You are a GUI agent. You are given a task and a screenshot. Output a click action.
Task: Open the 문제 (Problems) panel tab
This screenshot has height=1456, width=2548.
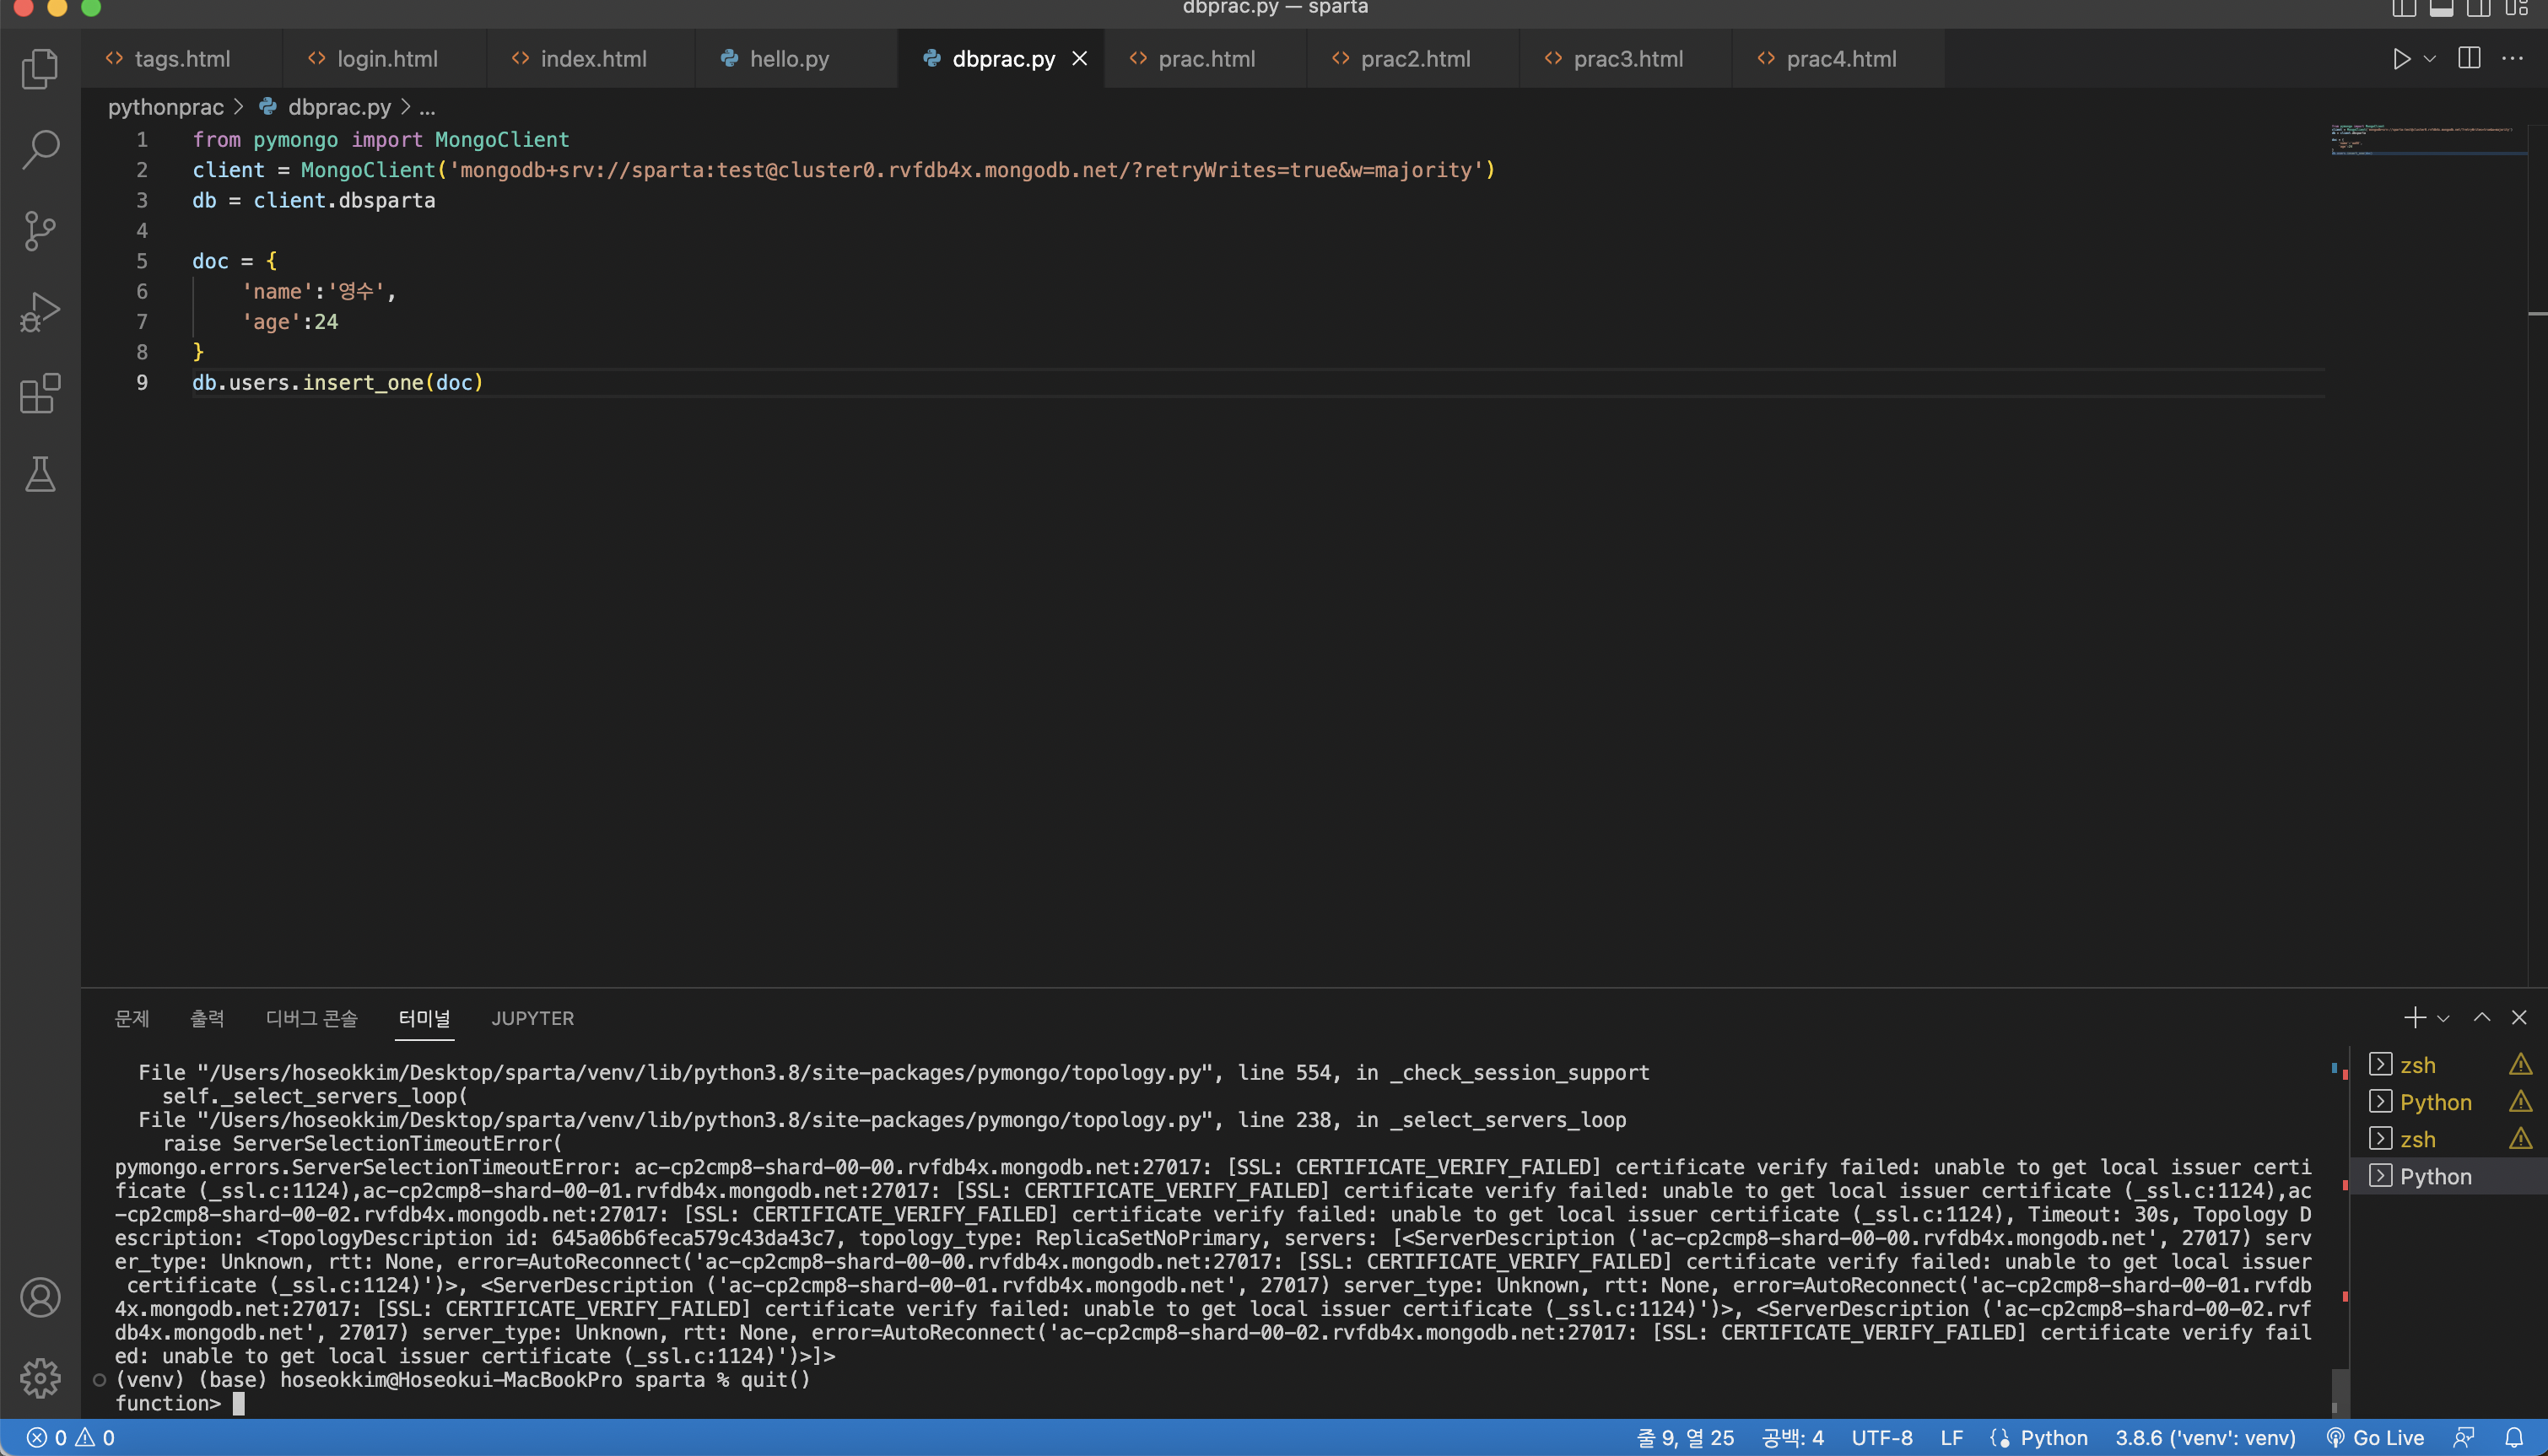pos(132,1018)
